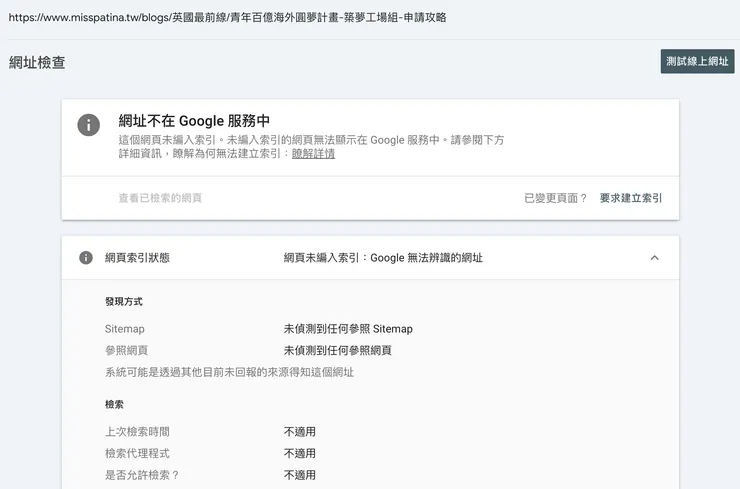Image resolution: width=740 pixels, height=489 pixels.
Task: Click the note 系統可能是透過其他目前未回報的來源得知這個網址
Action: click(229, 372)
